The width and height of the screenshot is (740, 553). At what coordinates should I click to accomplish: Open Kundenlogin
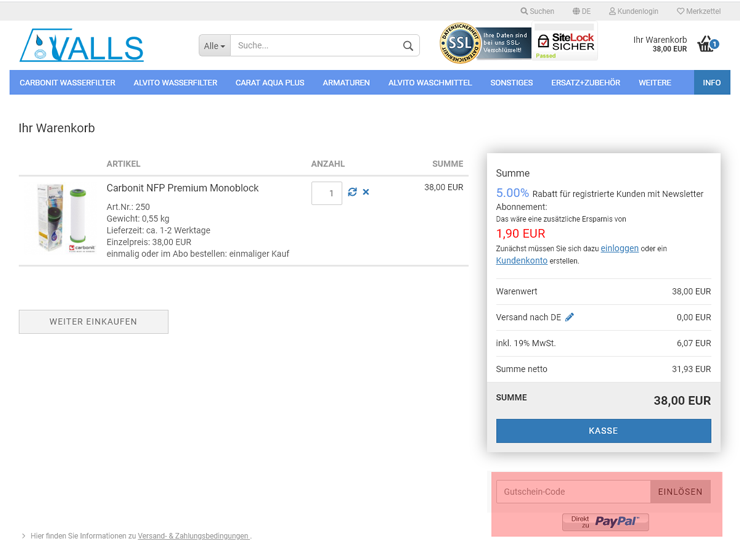(x=633, y=11)
